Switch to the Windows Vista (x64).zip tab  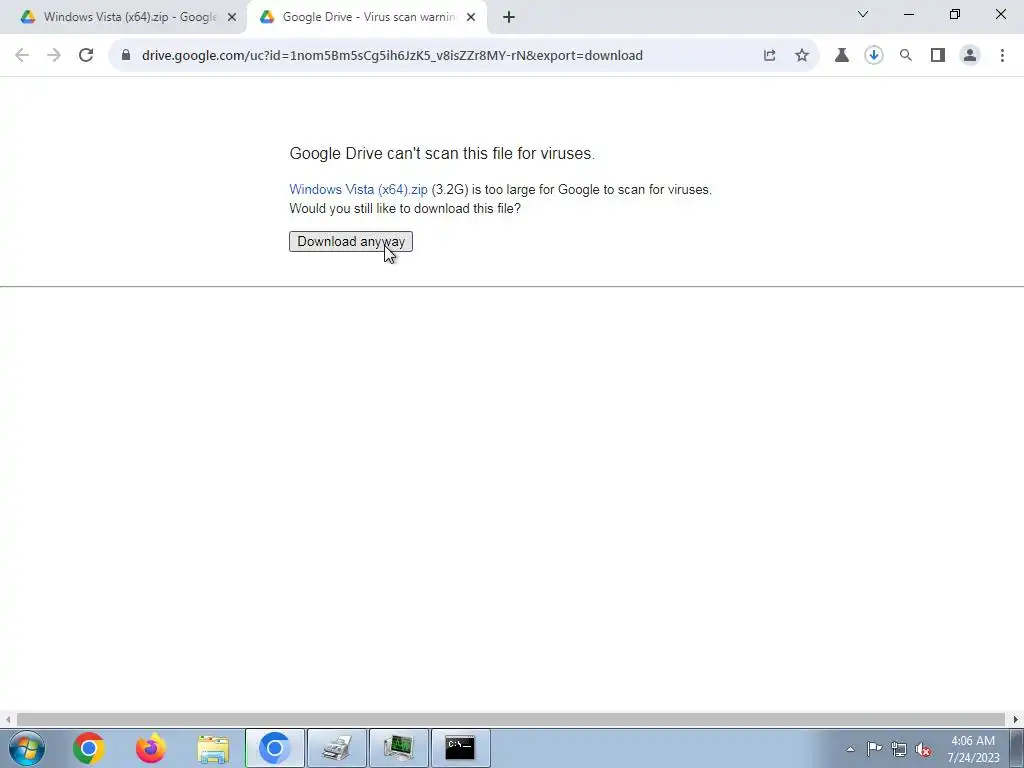coord(130,17)
